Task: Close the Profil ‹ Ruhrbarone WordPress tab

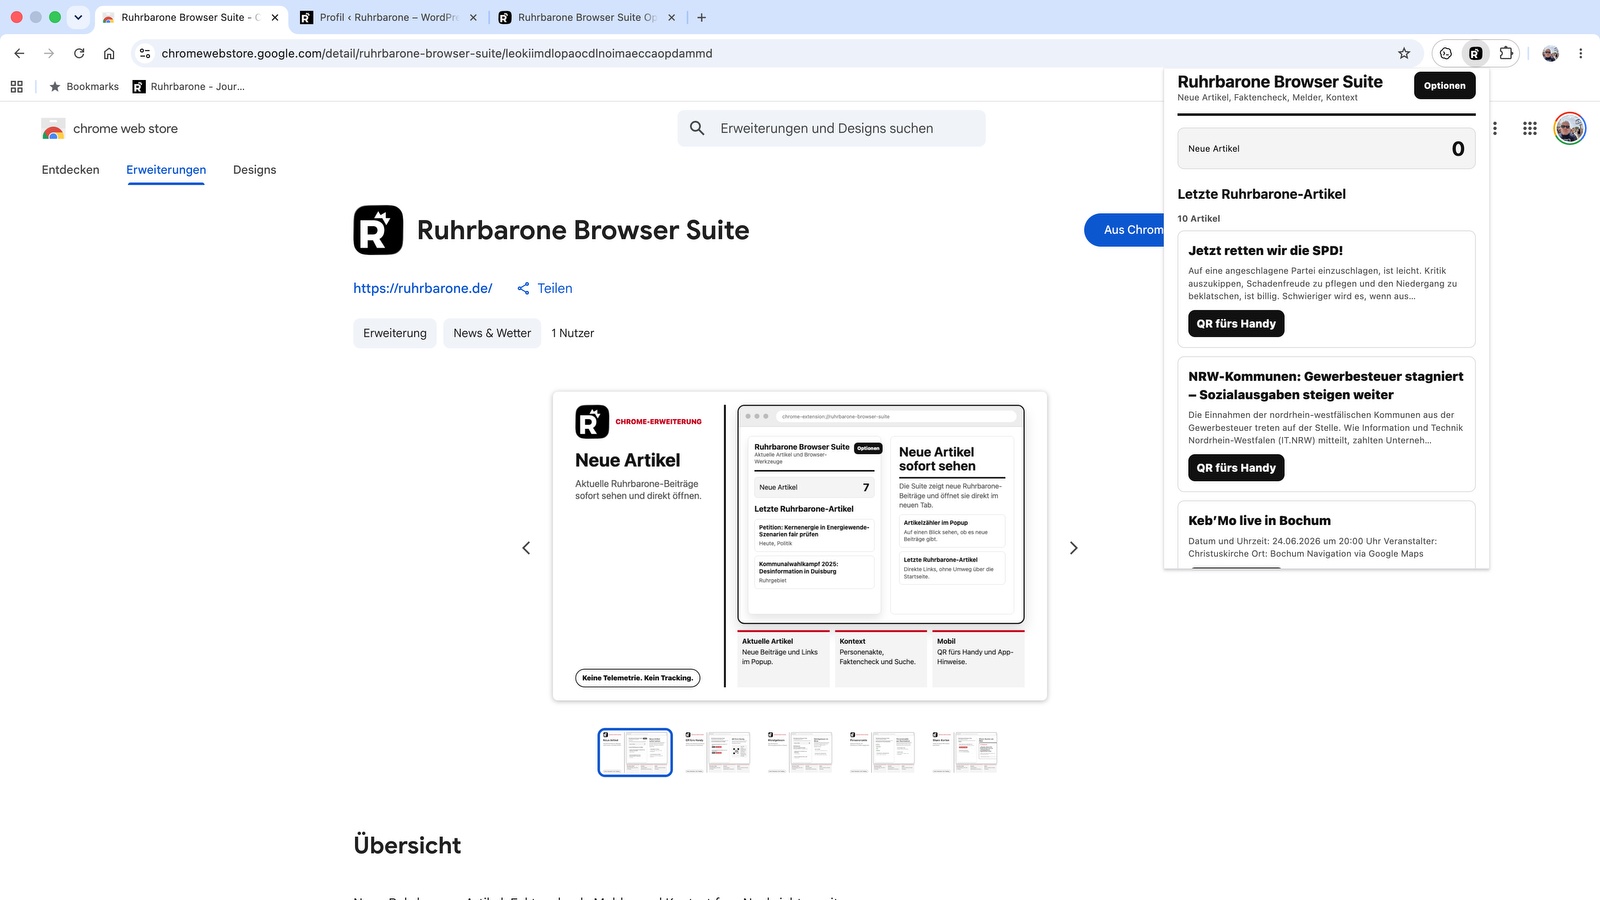Action: (473, 17)
